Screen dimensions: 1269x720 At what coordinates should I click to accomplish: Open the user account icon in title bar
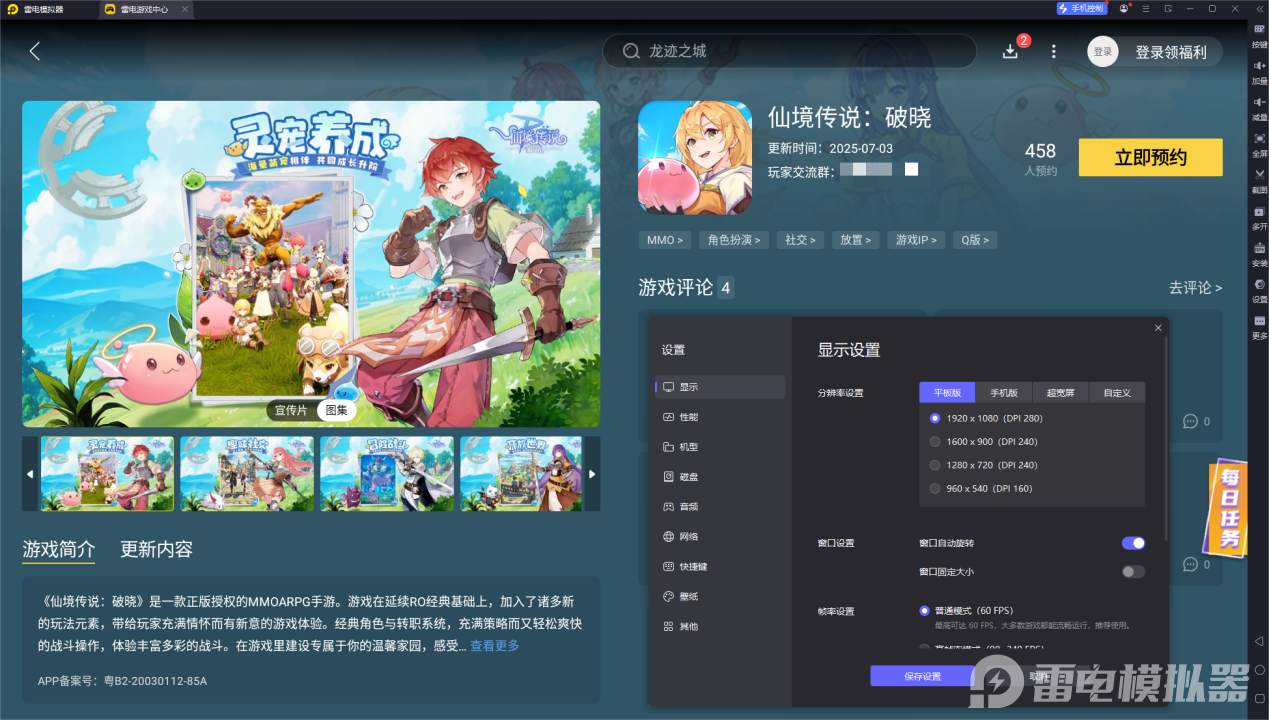tap(1125, 8)
